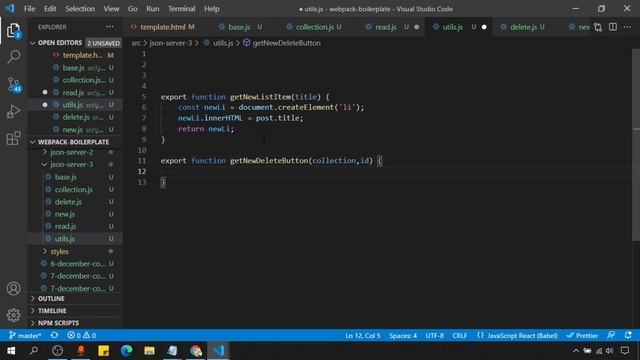
Task: Open collection.js in json-server-3 folder
Action: pyautogui.click(x=73, y=189)
